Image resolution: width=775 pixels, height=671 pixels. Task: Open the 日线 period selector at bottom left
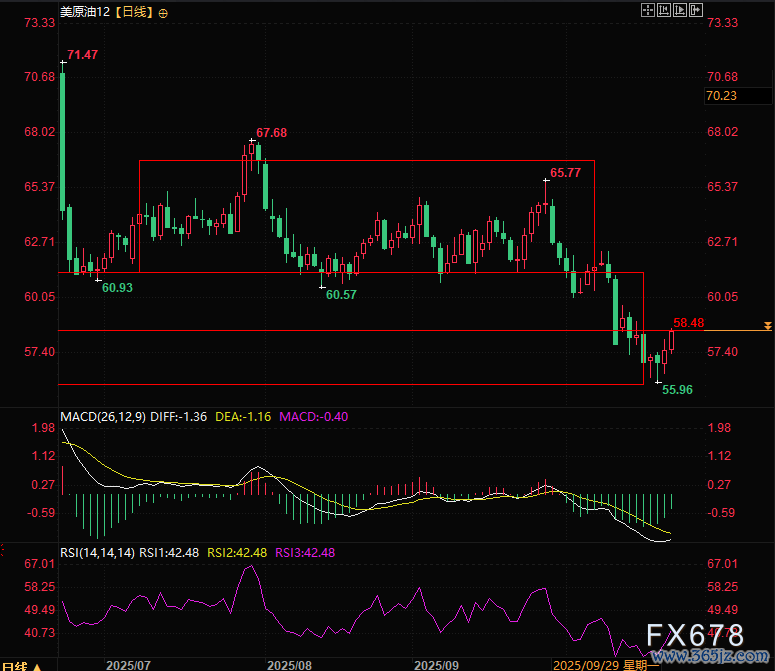[14, 665]
